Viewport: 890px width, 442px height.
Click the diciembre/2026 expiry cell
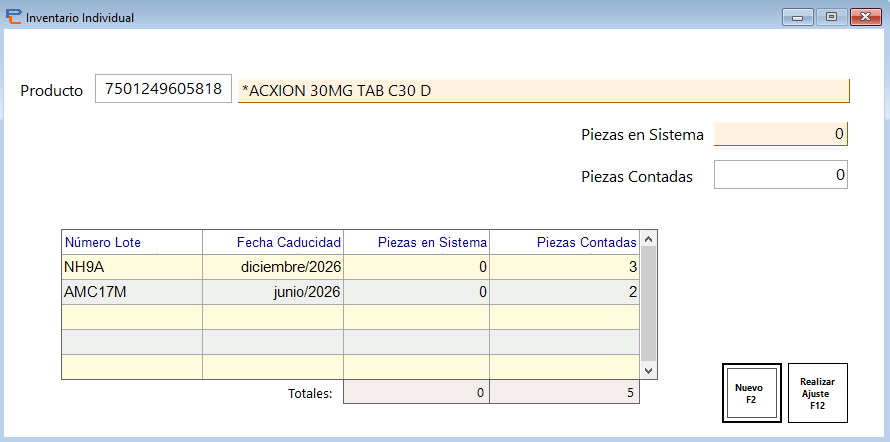[x=273, y=267]
